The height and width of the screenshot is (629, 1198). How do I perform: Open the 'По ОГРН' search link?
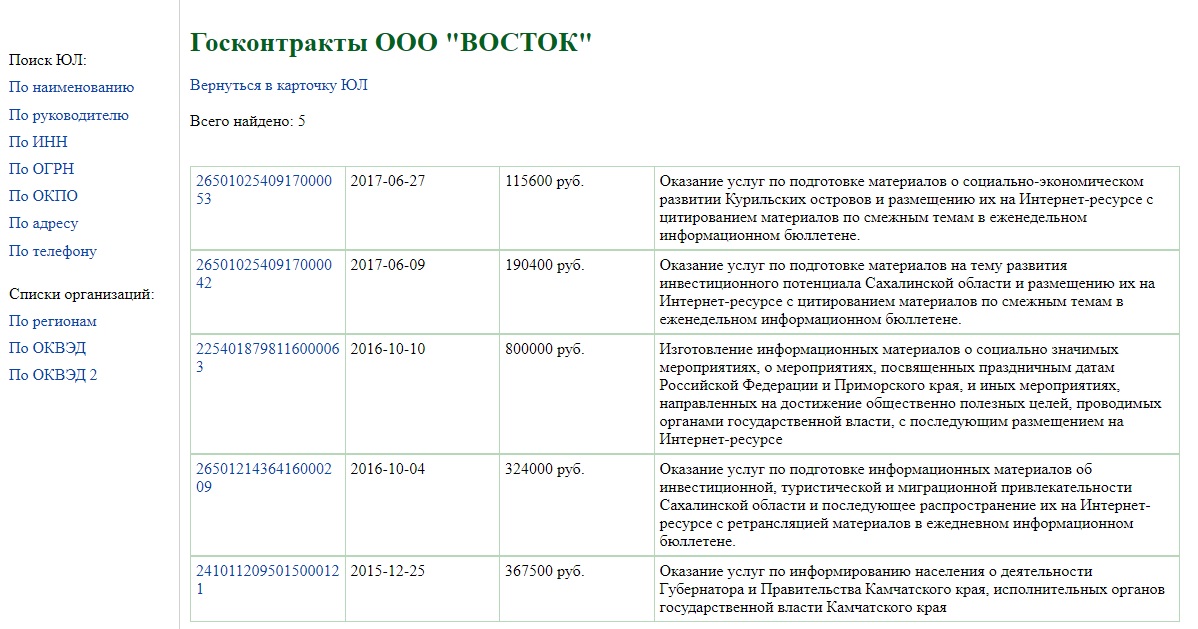click(41, 169)
